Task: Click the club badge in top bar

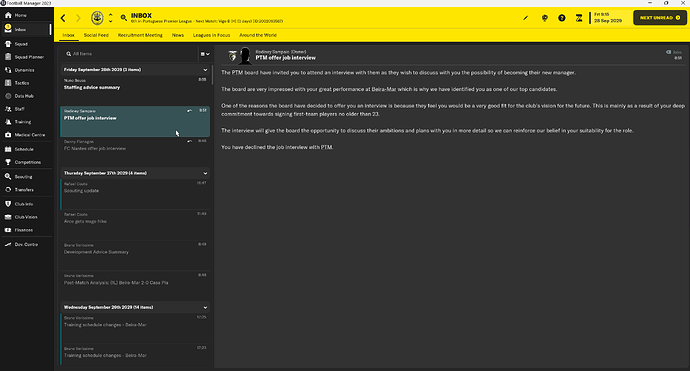Action: [x=97, y=18]
